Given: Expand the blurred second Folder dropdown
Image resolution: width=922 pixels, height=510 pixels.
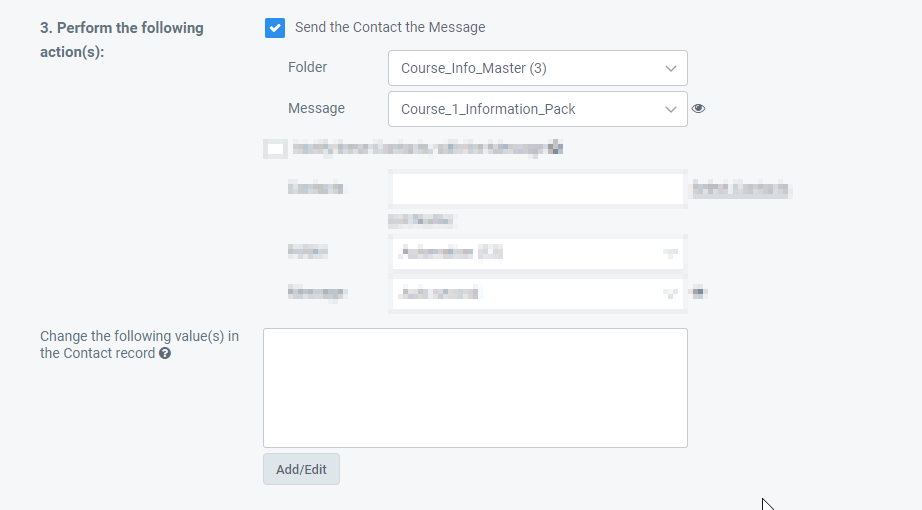Looking at the screenshot, I should point(537,254).
